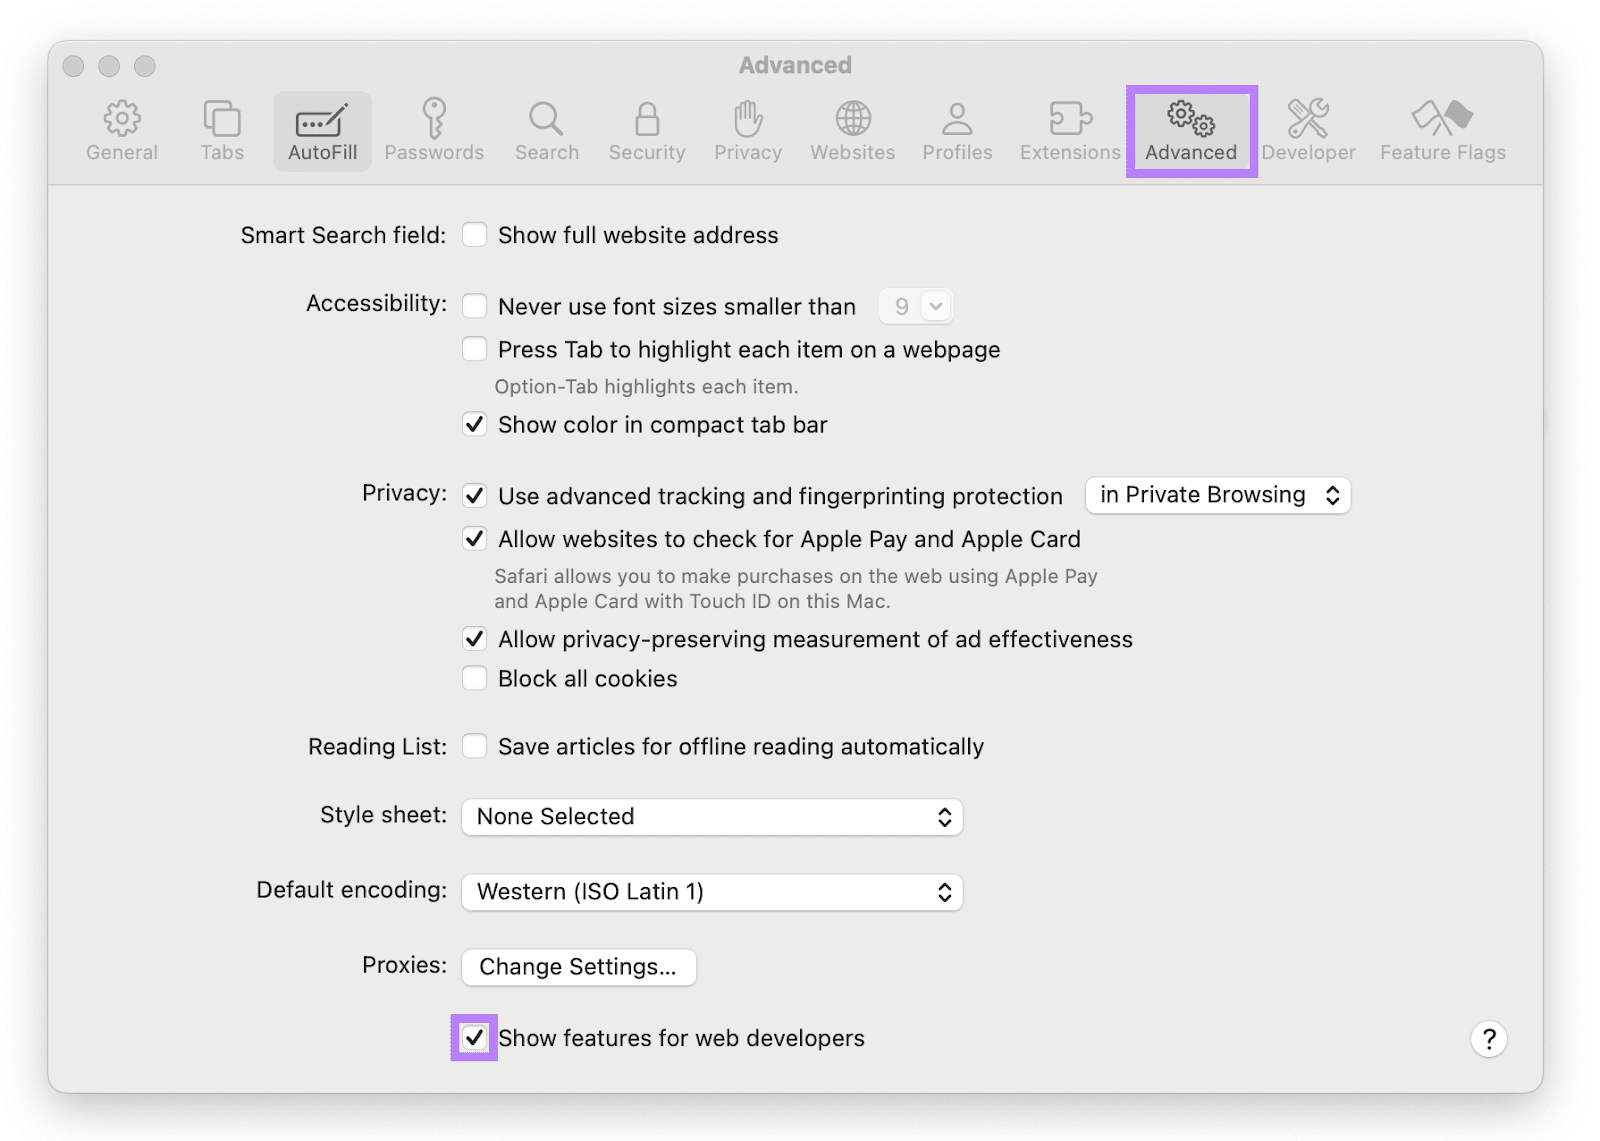This screenshot has height=1141, width=1600.
Task: Open the Default encoding dropdown
Action: pyautogui.click(x=712, y=892)
